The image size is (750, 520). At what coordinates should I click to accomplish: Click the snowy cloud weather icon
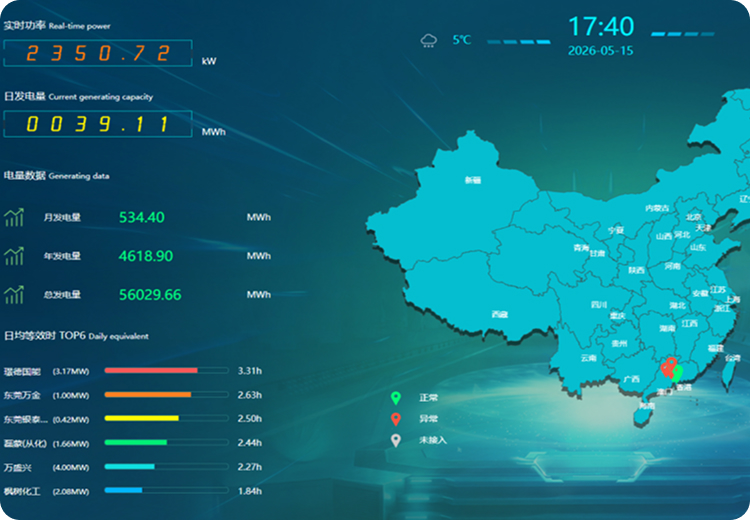coord(429,41)
